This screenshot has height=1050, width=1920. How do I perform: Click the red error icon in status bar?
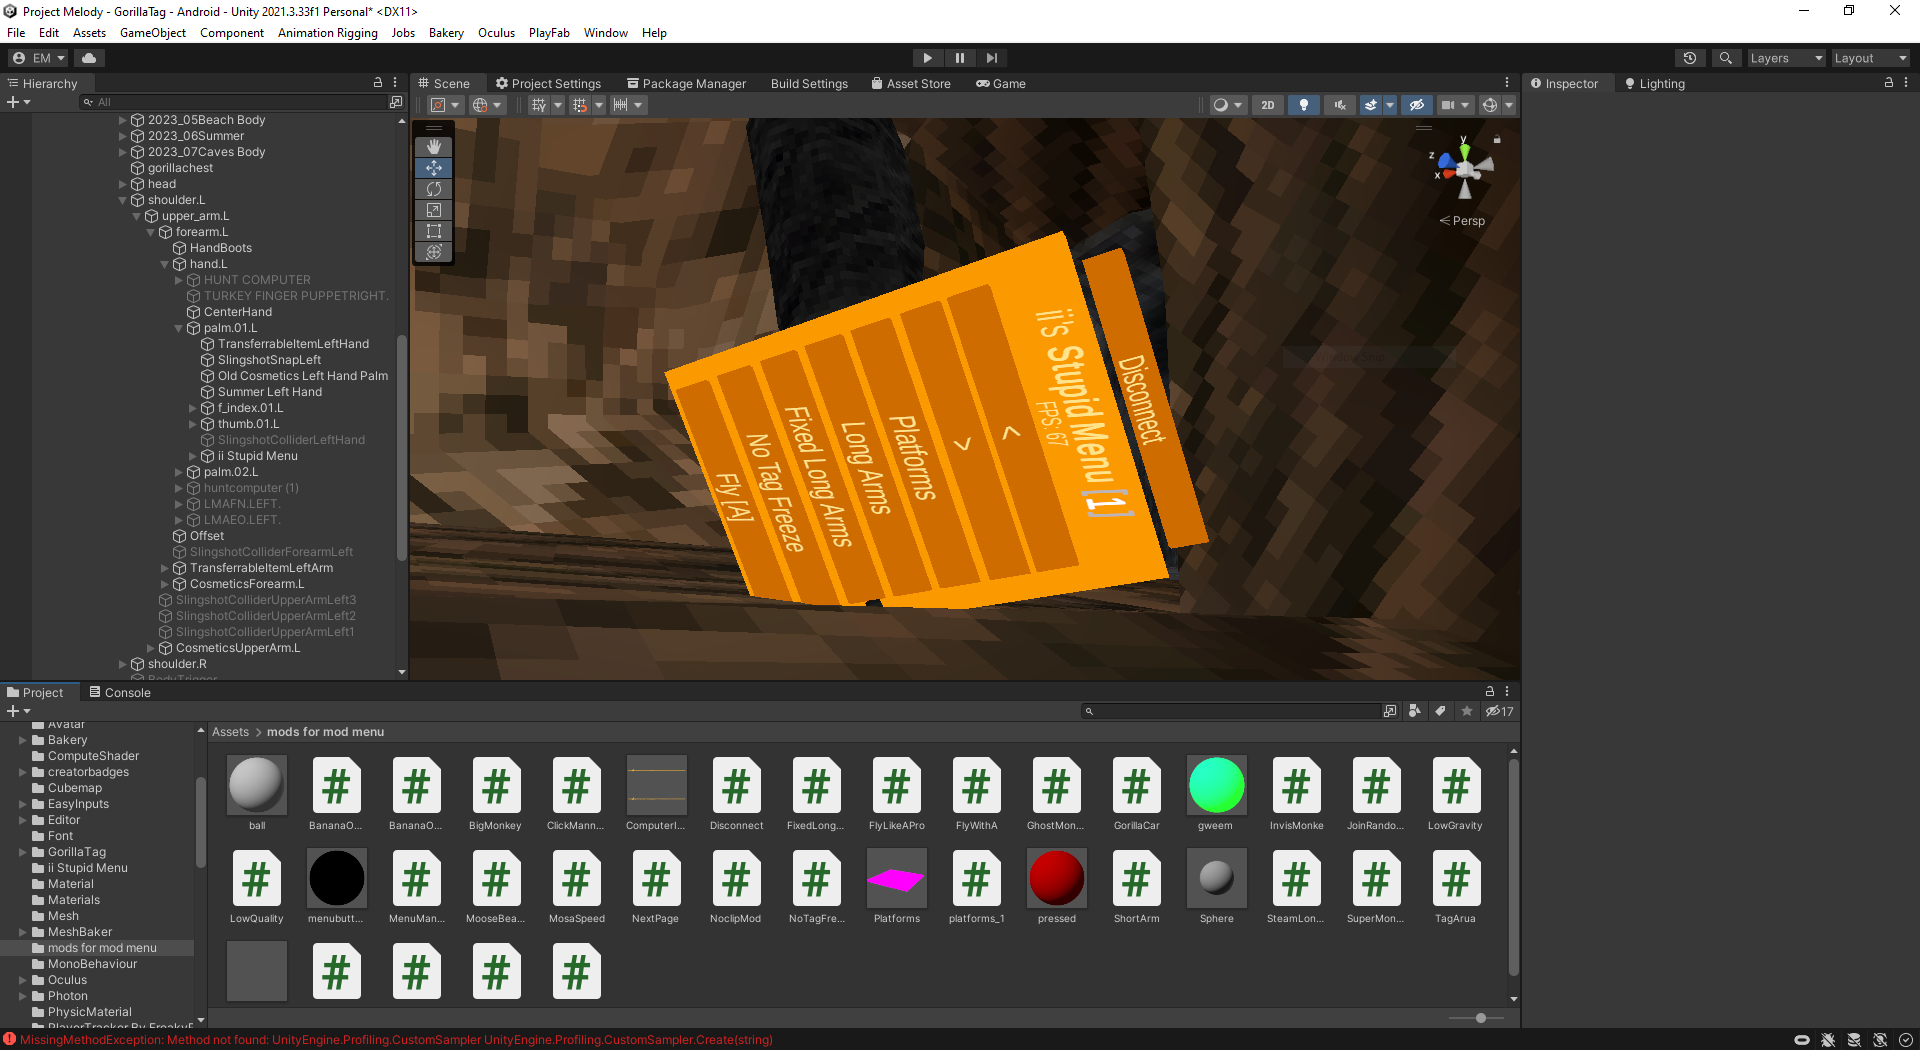pos(9,1039)
